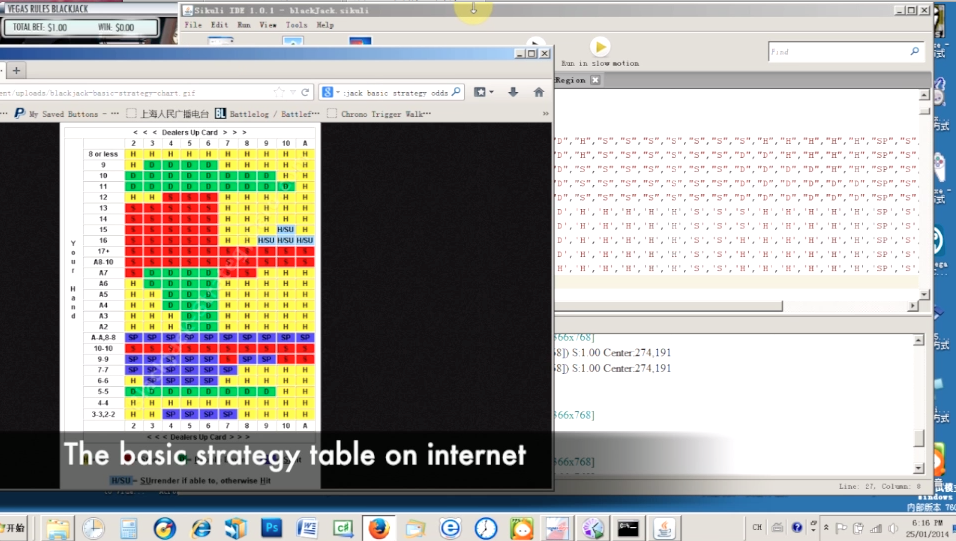Open Sikuli IDE Edit menu

tap(219, 25)
